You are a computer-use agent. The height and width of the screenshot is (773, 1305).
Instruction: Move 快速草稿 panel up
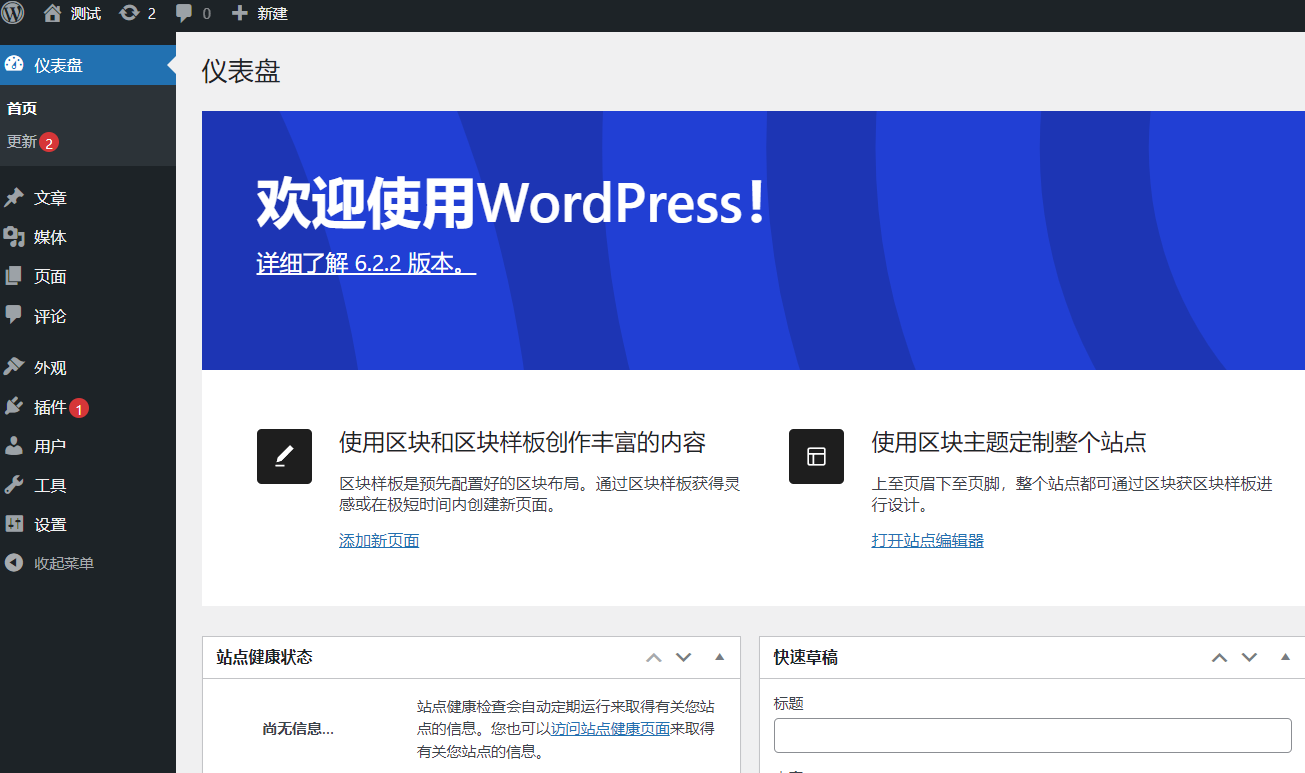pyautogui.click(x=1219, y=657)
